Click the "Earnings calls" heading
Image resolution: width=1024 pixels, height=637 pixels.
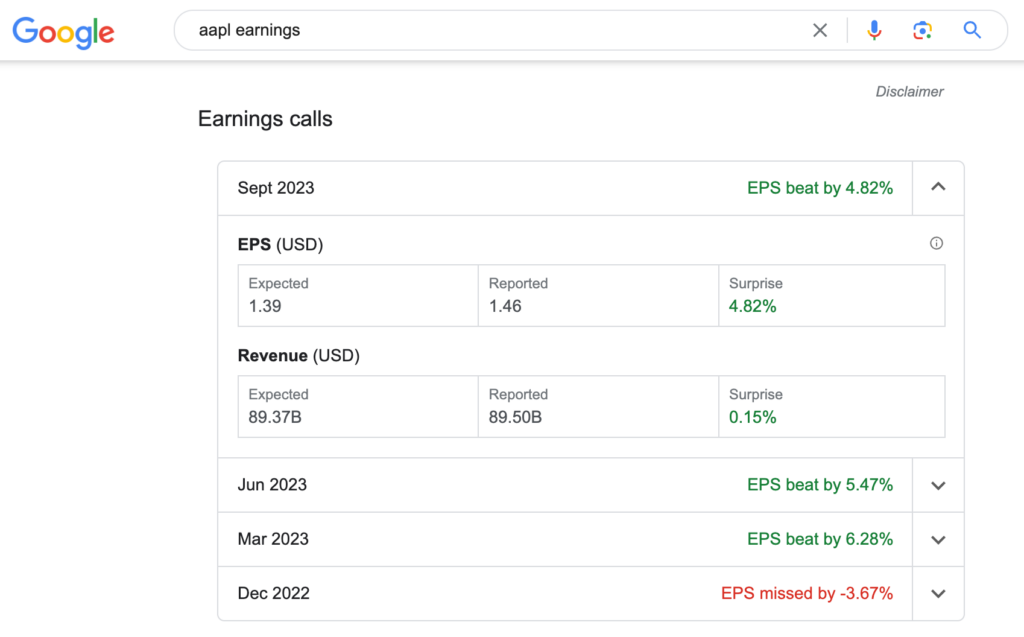pos(265,119)
